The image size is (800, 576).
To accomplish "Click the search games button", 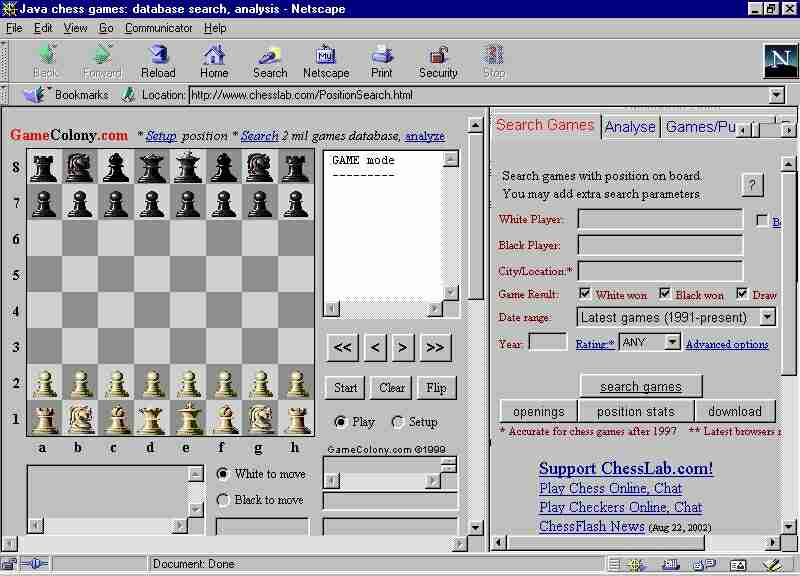I will 641,386.
